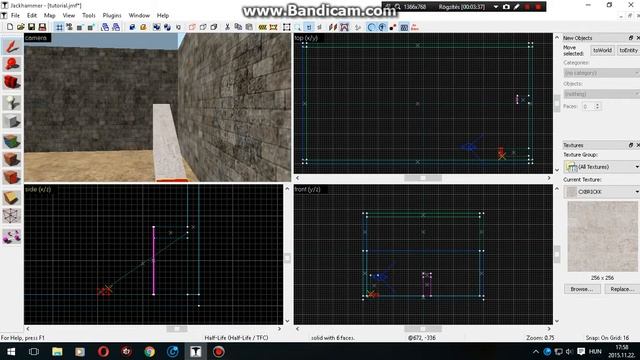Open the Current Texture CXBRICKK dropdown
The image size is (640, 360).
click(602, 191)
